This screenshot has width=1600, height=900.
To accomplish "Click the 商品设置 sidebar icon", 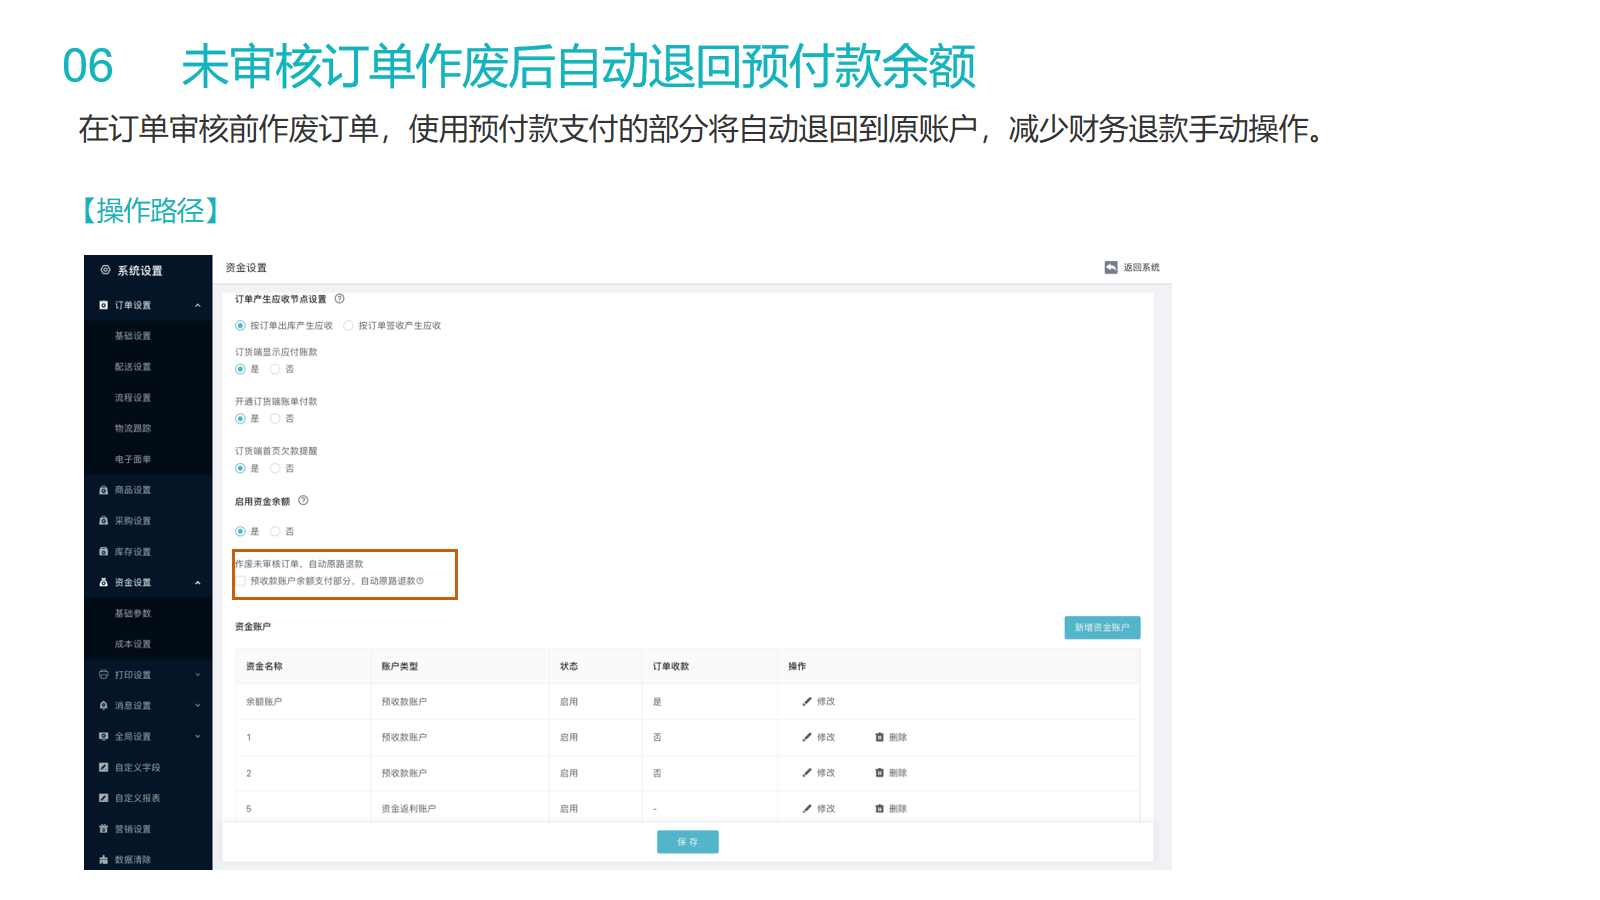I will [x=104, y=490].
